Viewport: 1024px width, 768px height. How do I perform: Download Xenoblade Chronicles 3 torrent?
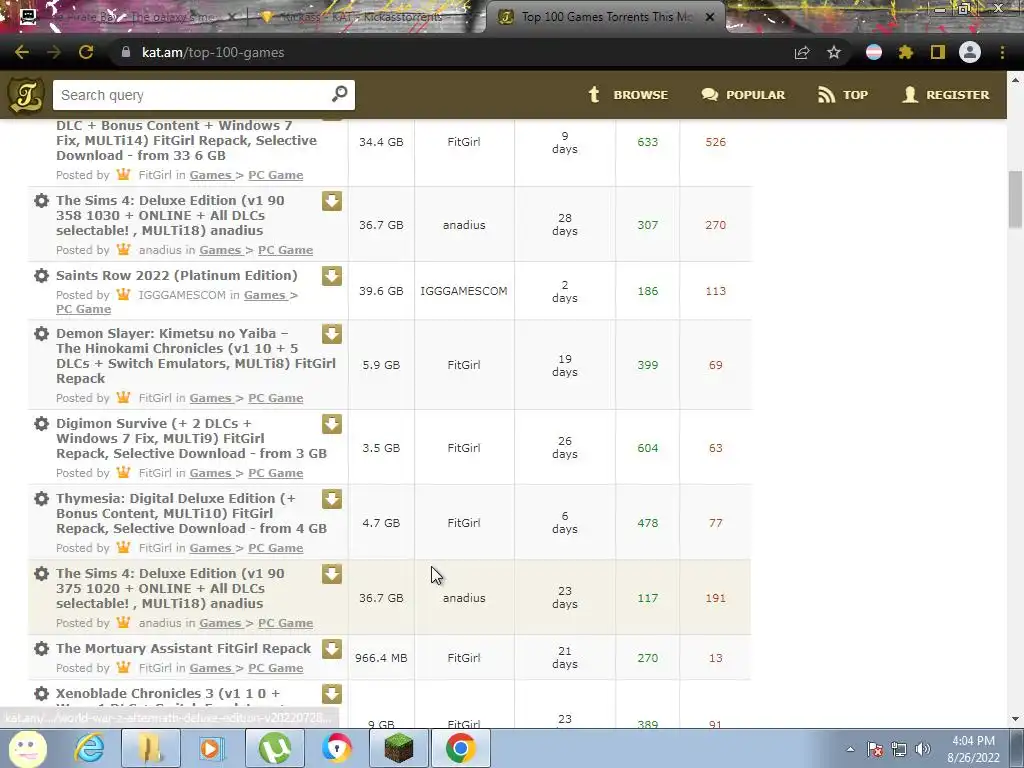(x=332, y=694)
